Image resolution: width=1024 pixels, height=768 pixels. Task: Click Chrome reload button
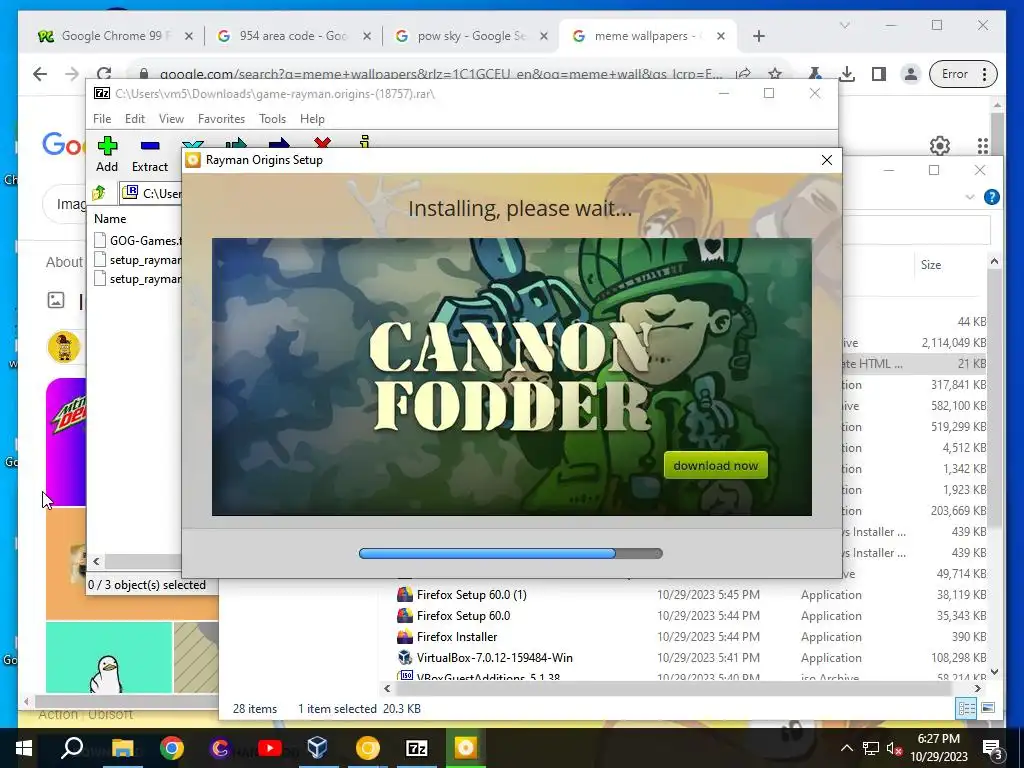click(x=104, y=74)
